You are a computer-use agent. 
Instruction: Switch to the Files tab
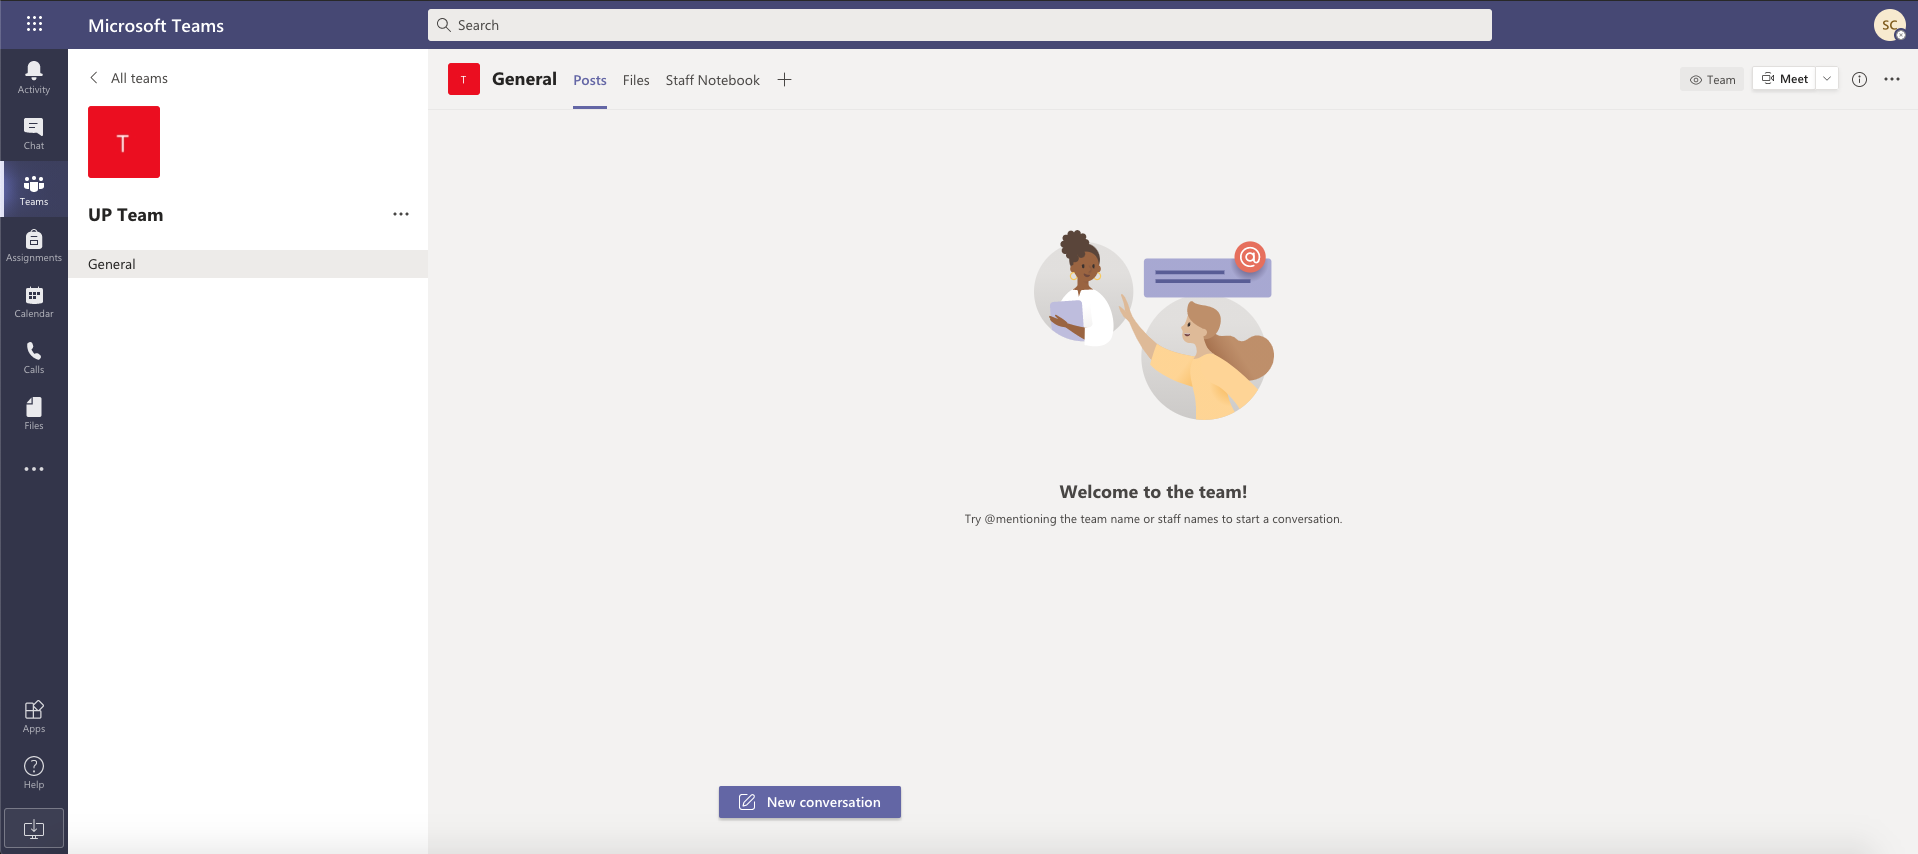(x=636, y=80)
